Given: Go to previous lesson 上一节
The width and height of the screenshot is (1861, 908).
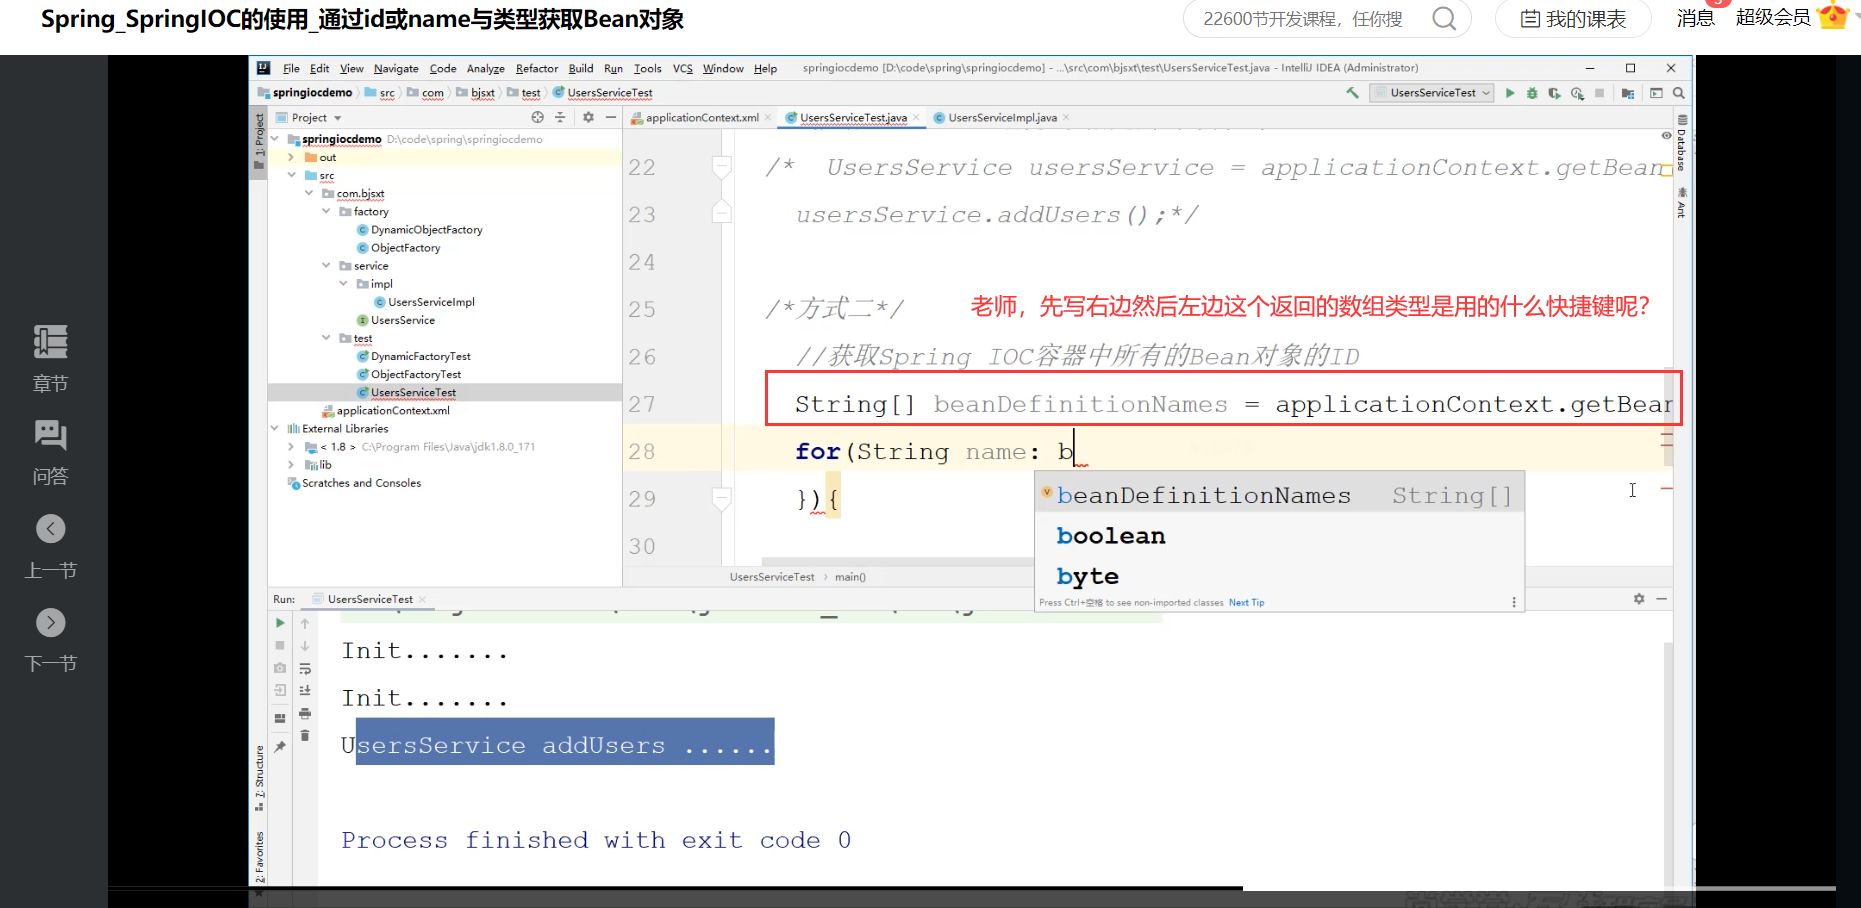Looking at the screenshot, I should coord(50,547).
